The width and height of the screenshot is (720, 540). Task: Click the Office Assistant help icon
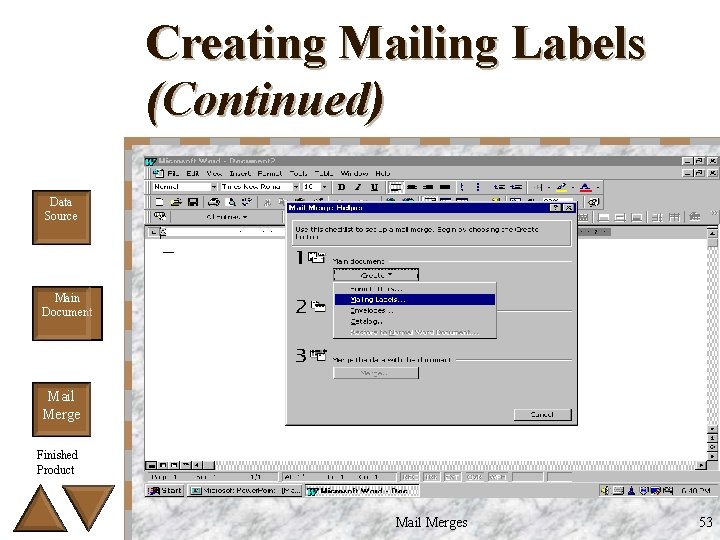pyautogui.click(x=593, y=202)
